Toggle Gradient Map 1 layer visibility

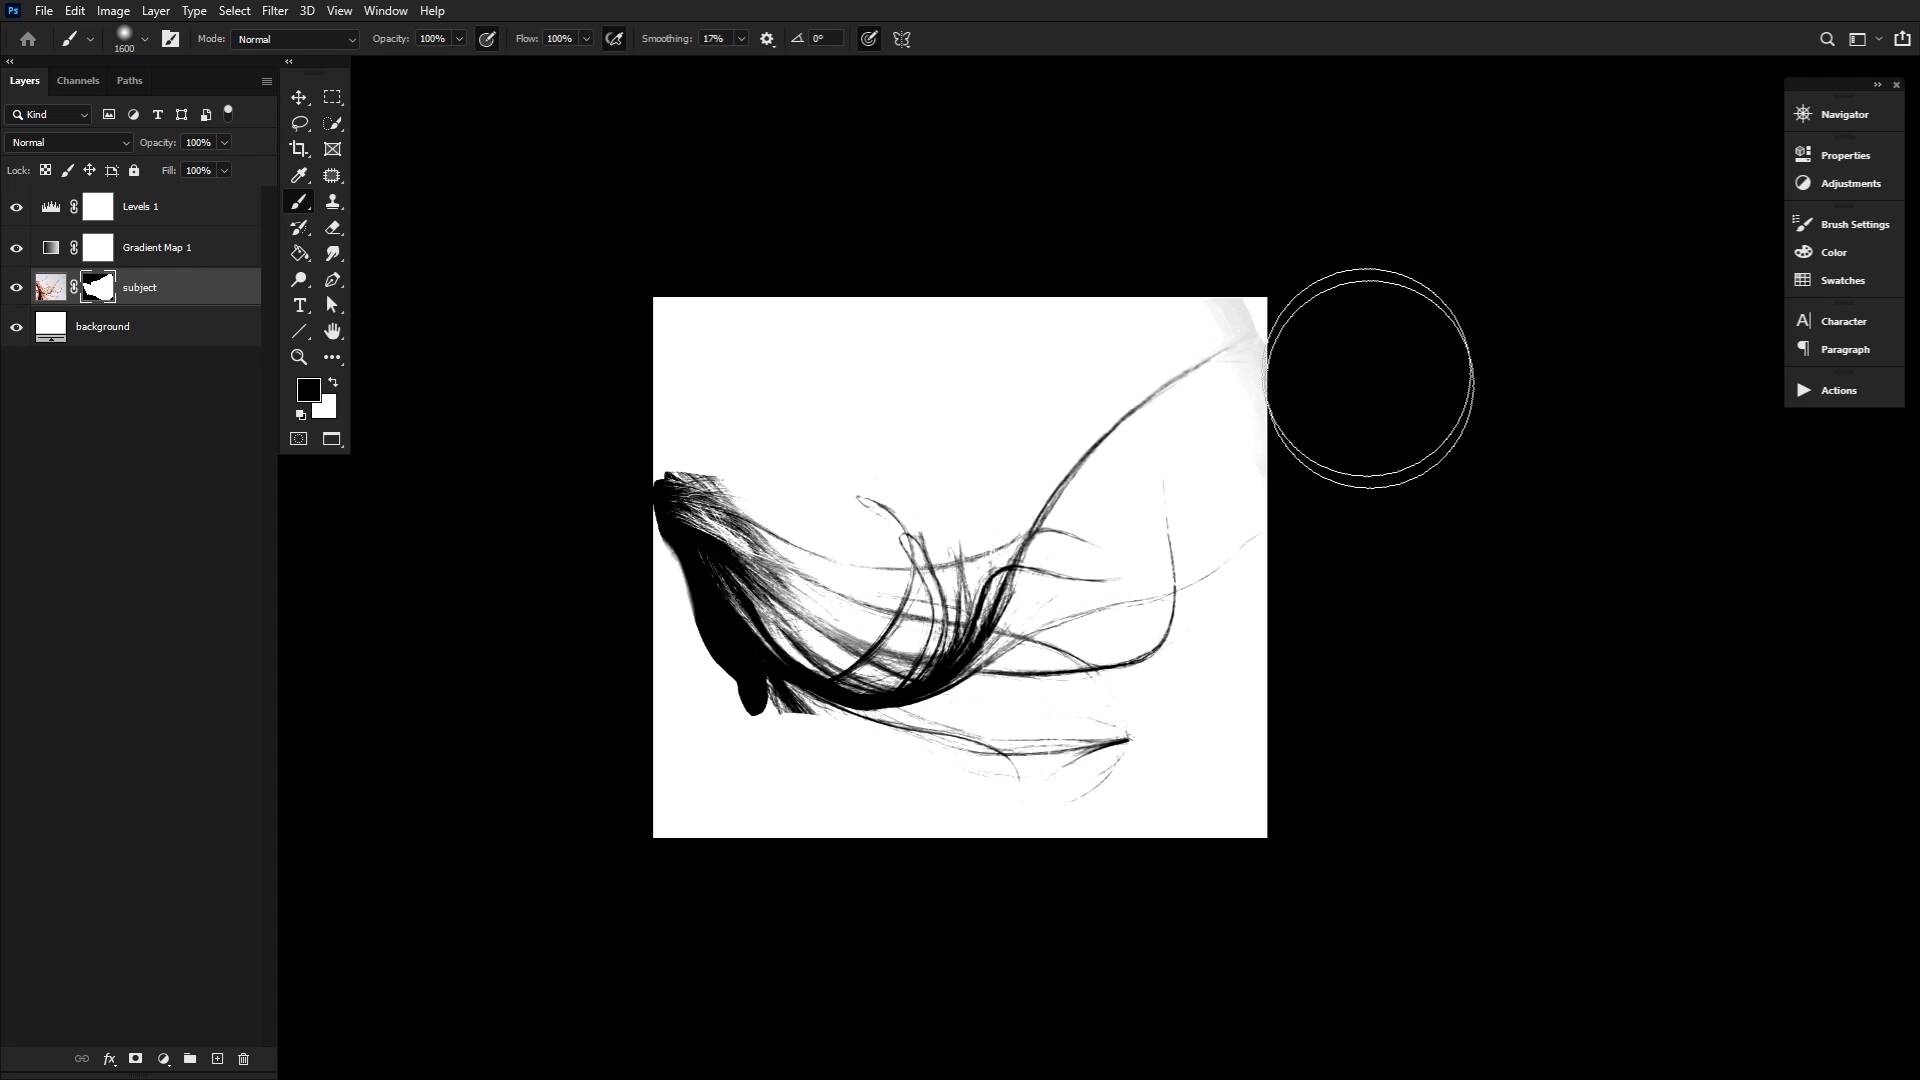16,247
